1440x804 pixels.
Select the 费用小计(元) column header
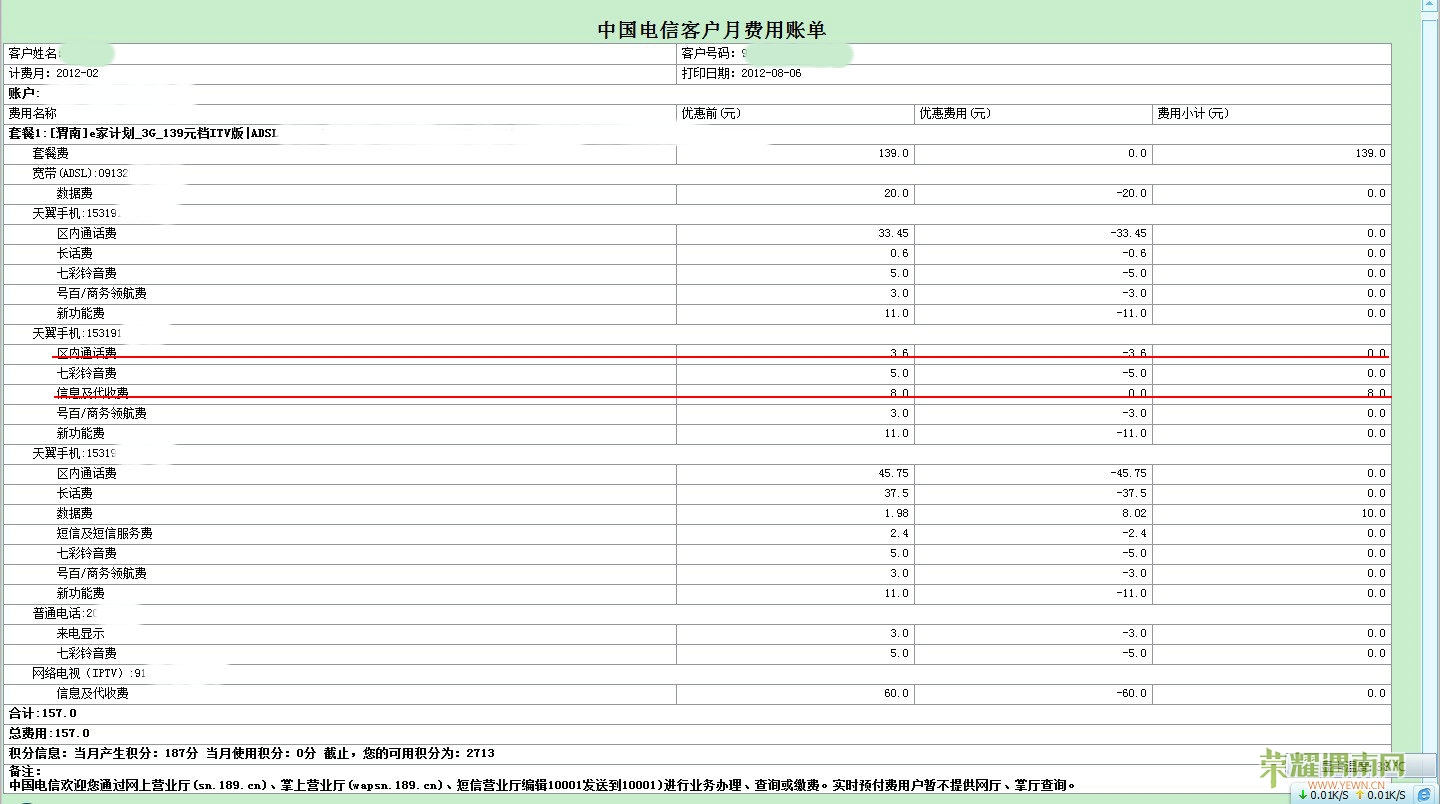pyautogui.click(x=1193, y=114)
